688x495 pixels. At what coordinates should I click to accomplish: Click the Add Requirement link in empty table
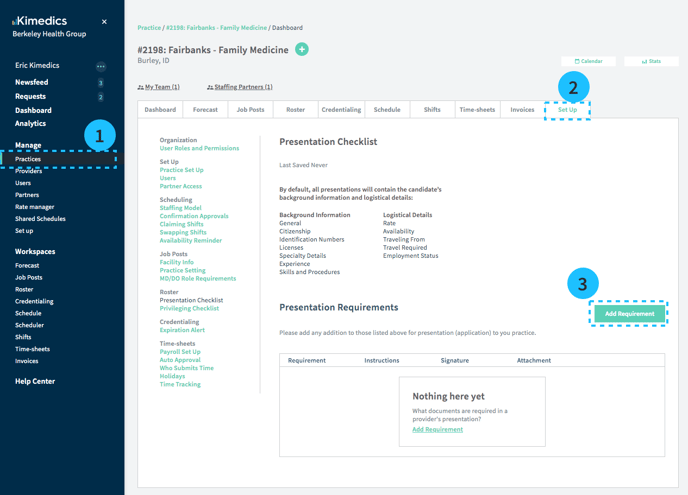click(x=437, y=429)
